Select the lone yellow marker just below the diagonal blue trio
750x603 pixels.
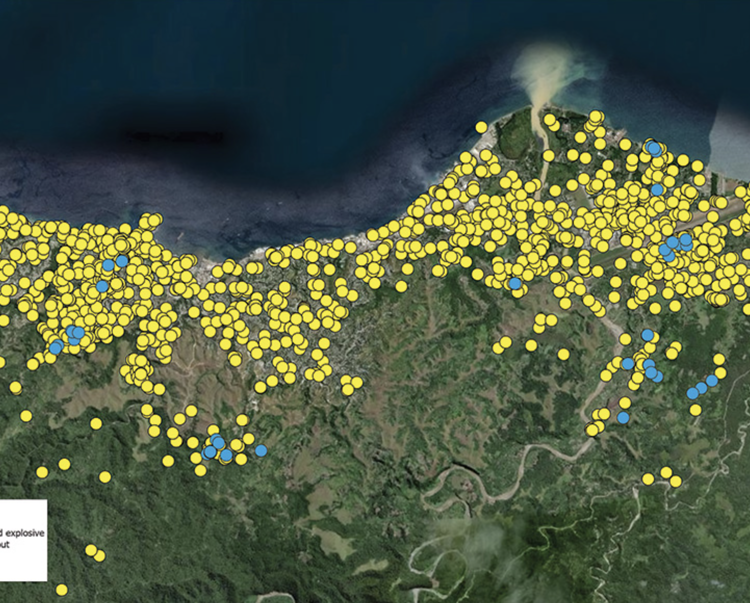(696, 410)
